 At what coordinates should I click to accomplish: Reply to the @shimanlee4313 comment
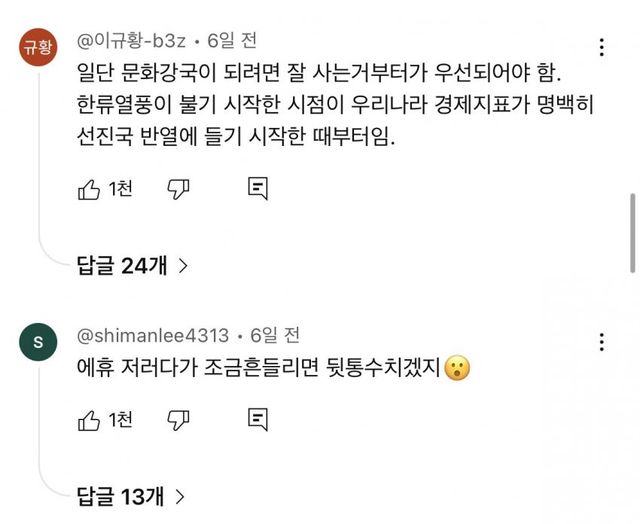[x=257, y=417]
